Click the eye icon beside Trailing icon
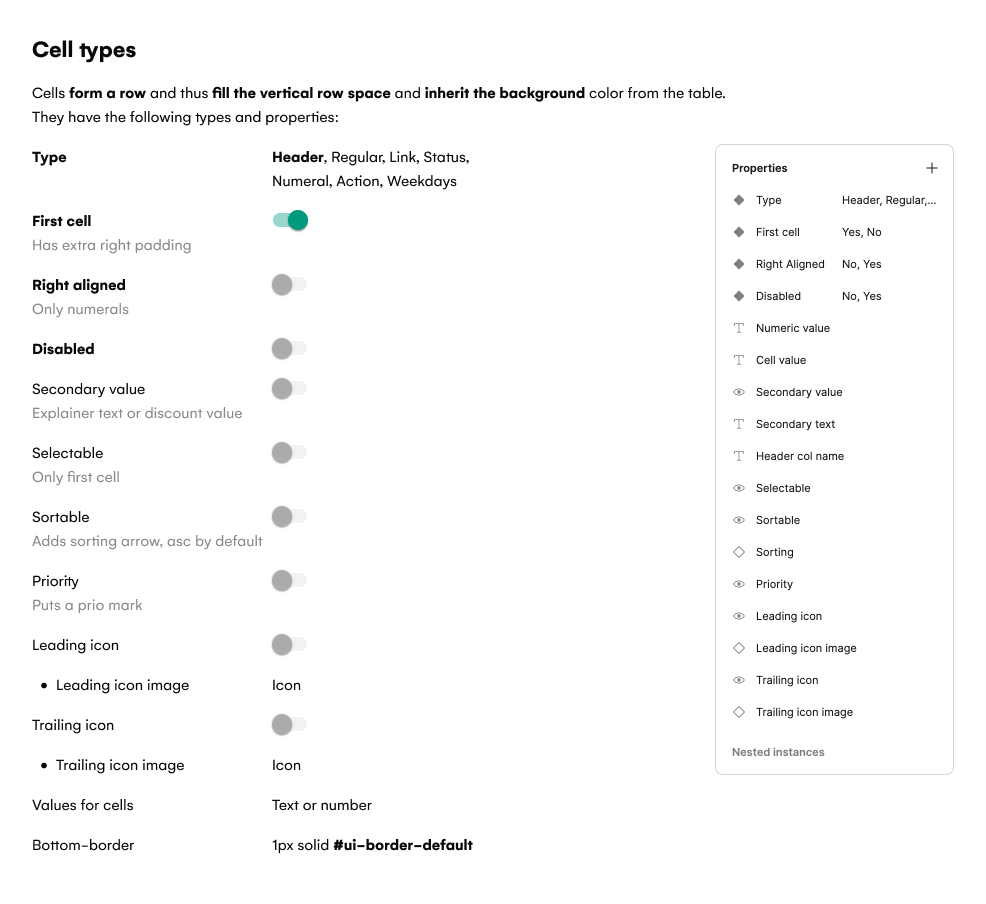 (739, 680)
